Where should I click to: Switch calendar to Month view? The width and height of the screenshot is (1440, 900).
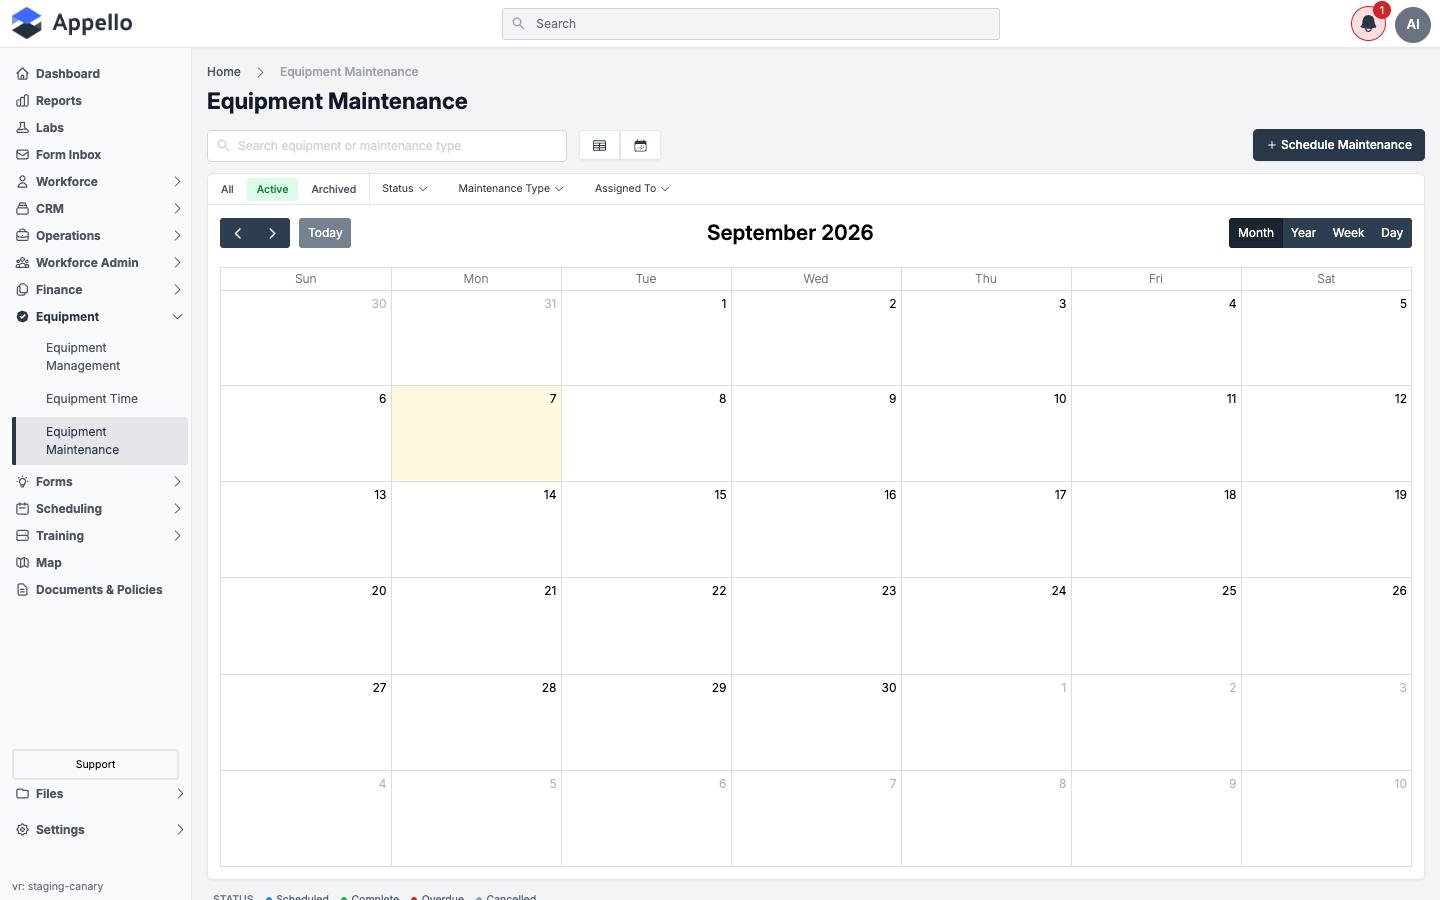(x=1256, y=233)
